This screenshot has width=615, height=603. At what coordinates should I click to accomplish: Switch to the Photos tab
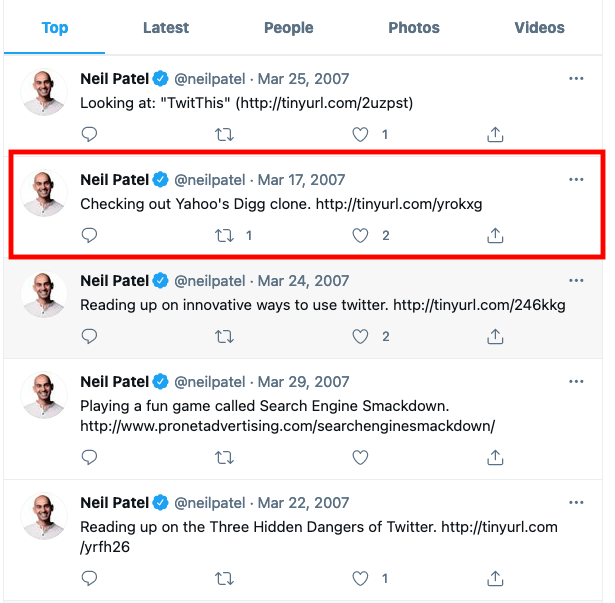tap(414, 28)
